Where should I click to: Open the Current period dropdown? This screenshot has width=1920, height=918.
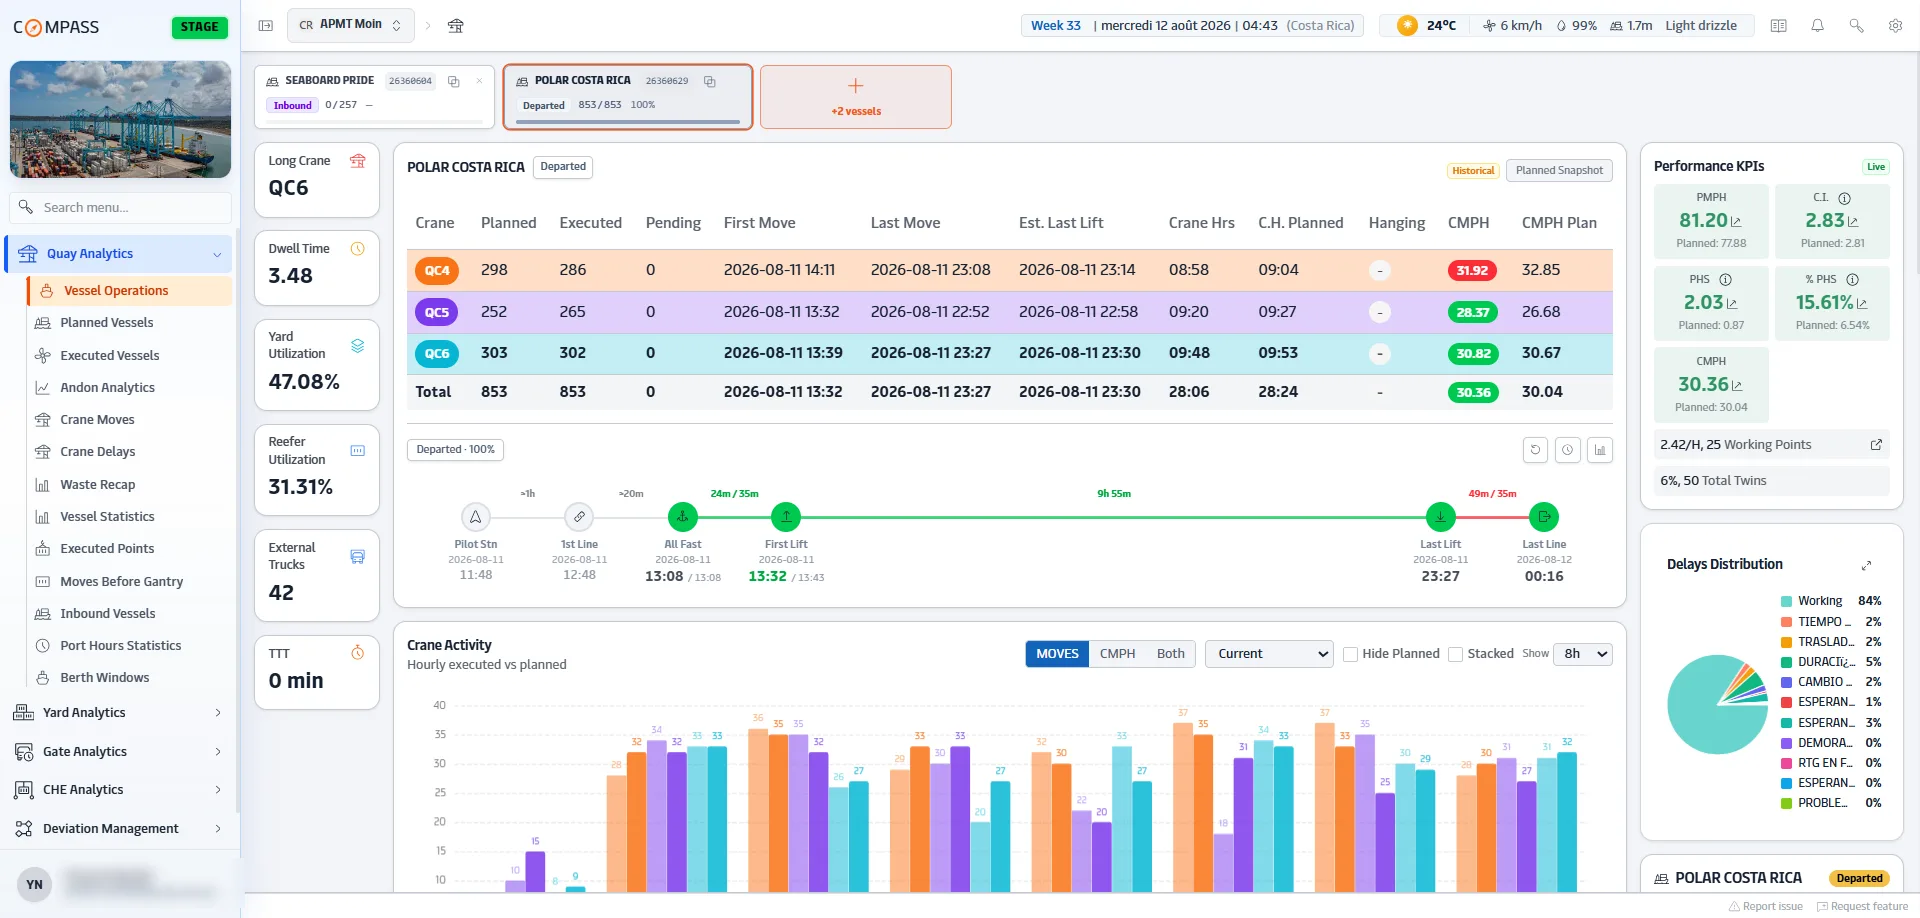pos(1269,654)
